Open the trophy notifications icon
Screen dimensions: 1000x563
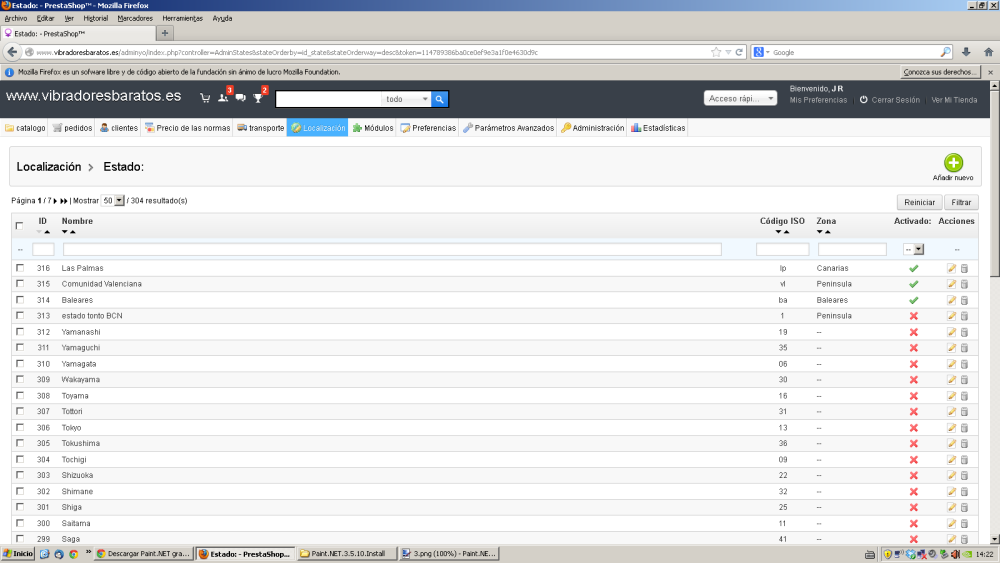coord(258,98)
